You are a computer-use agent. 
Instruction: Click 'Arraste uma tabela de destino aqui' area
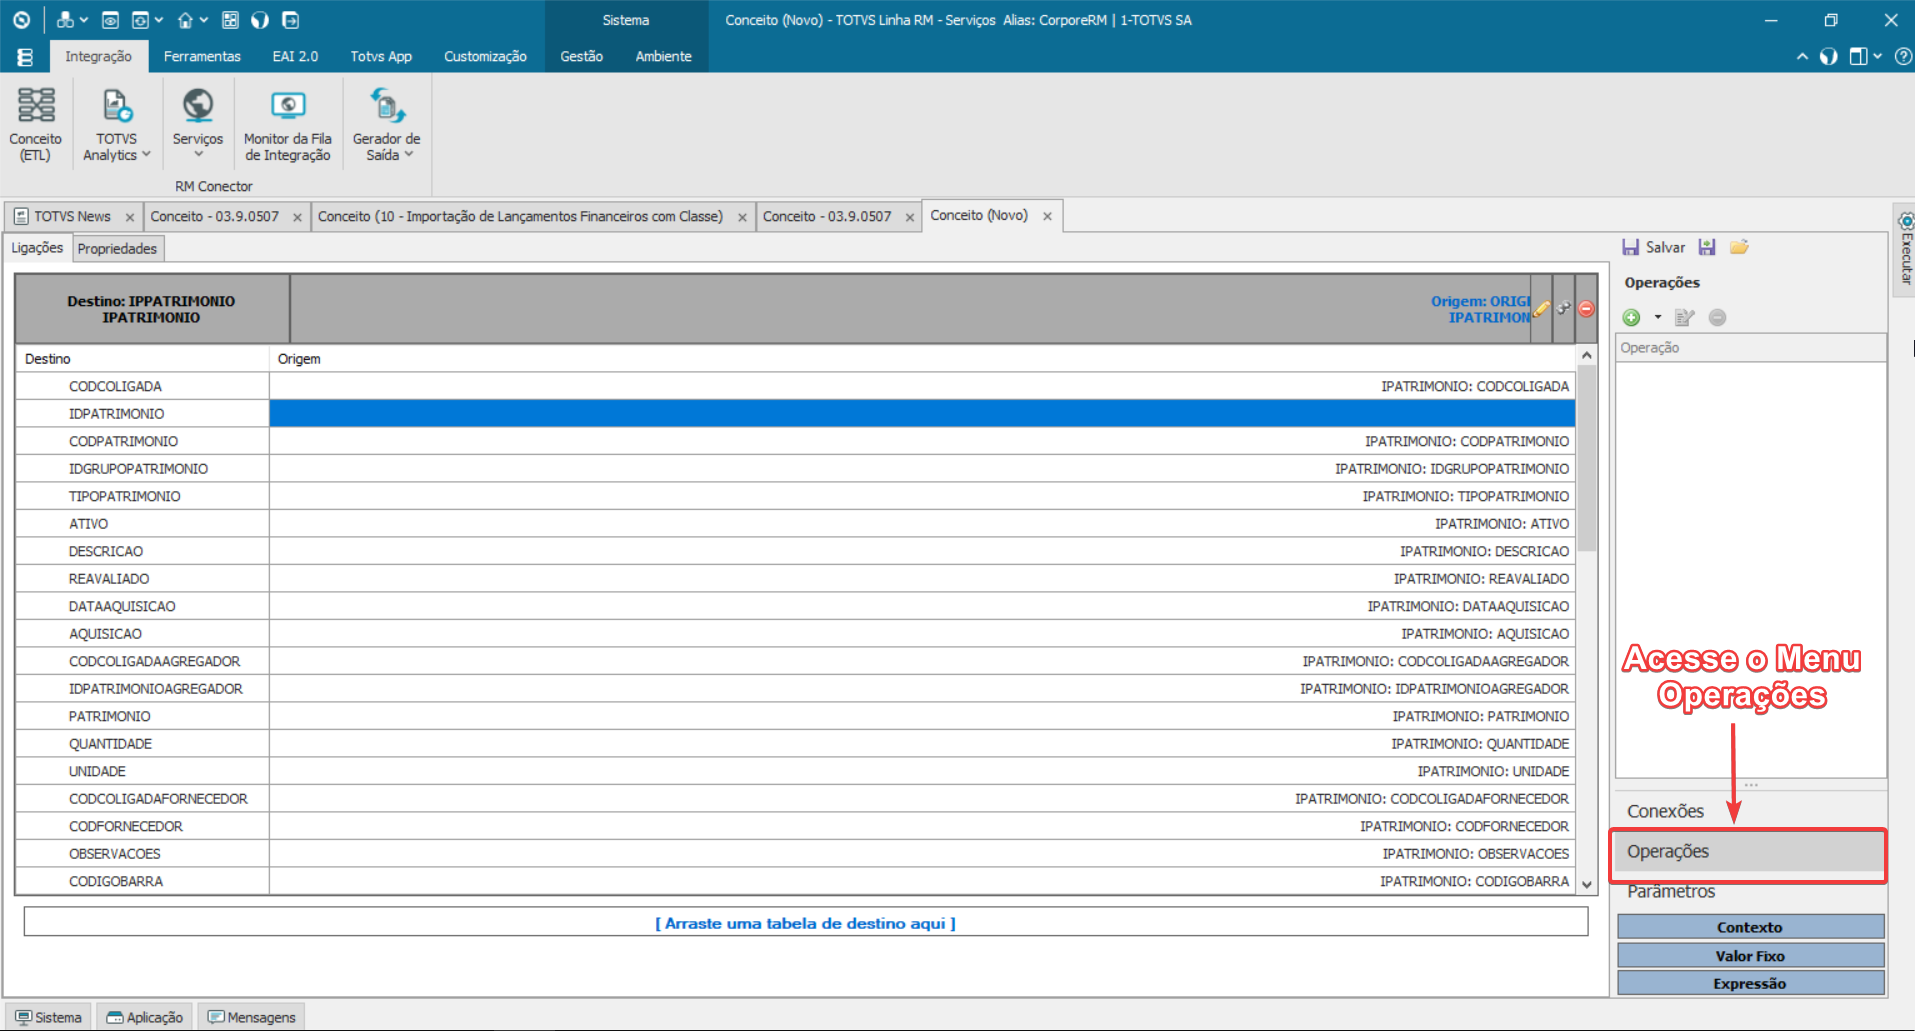(805, 923)
